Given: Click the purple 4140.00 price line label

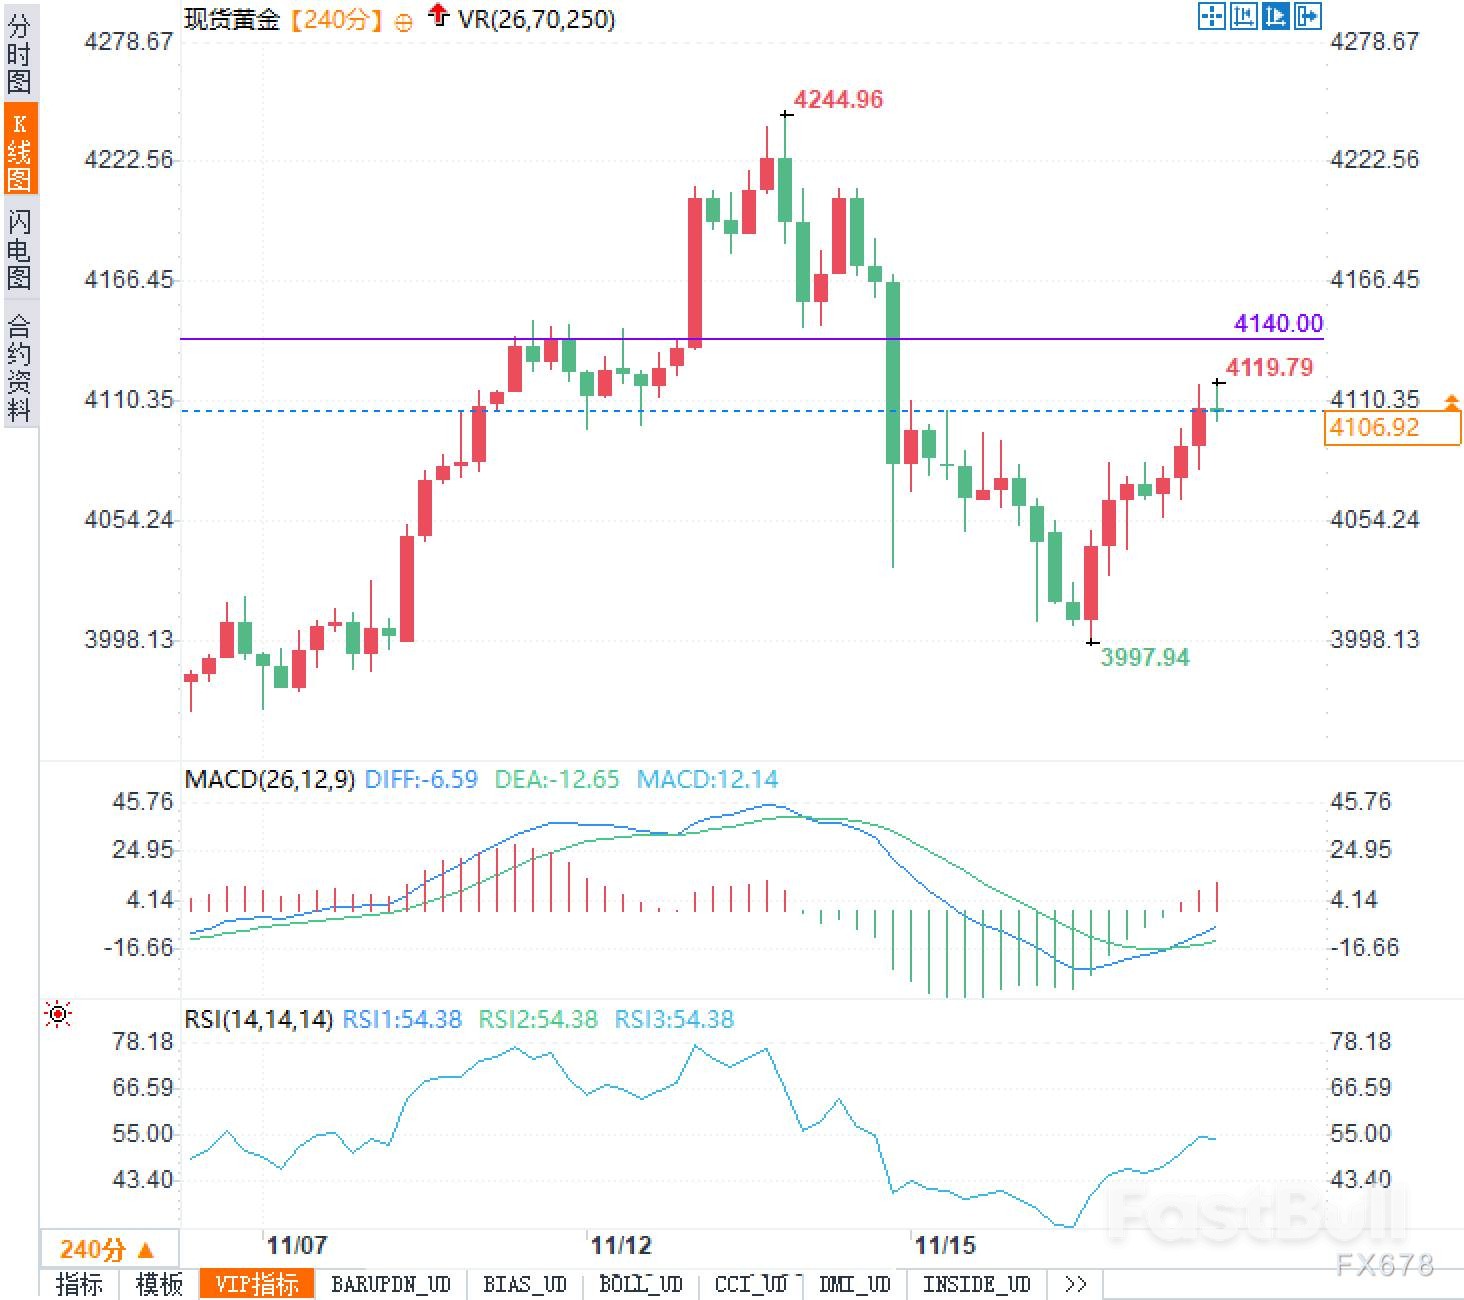Looking at the screenshot, I should (x=1278, y=323).
